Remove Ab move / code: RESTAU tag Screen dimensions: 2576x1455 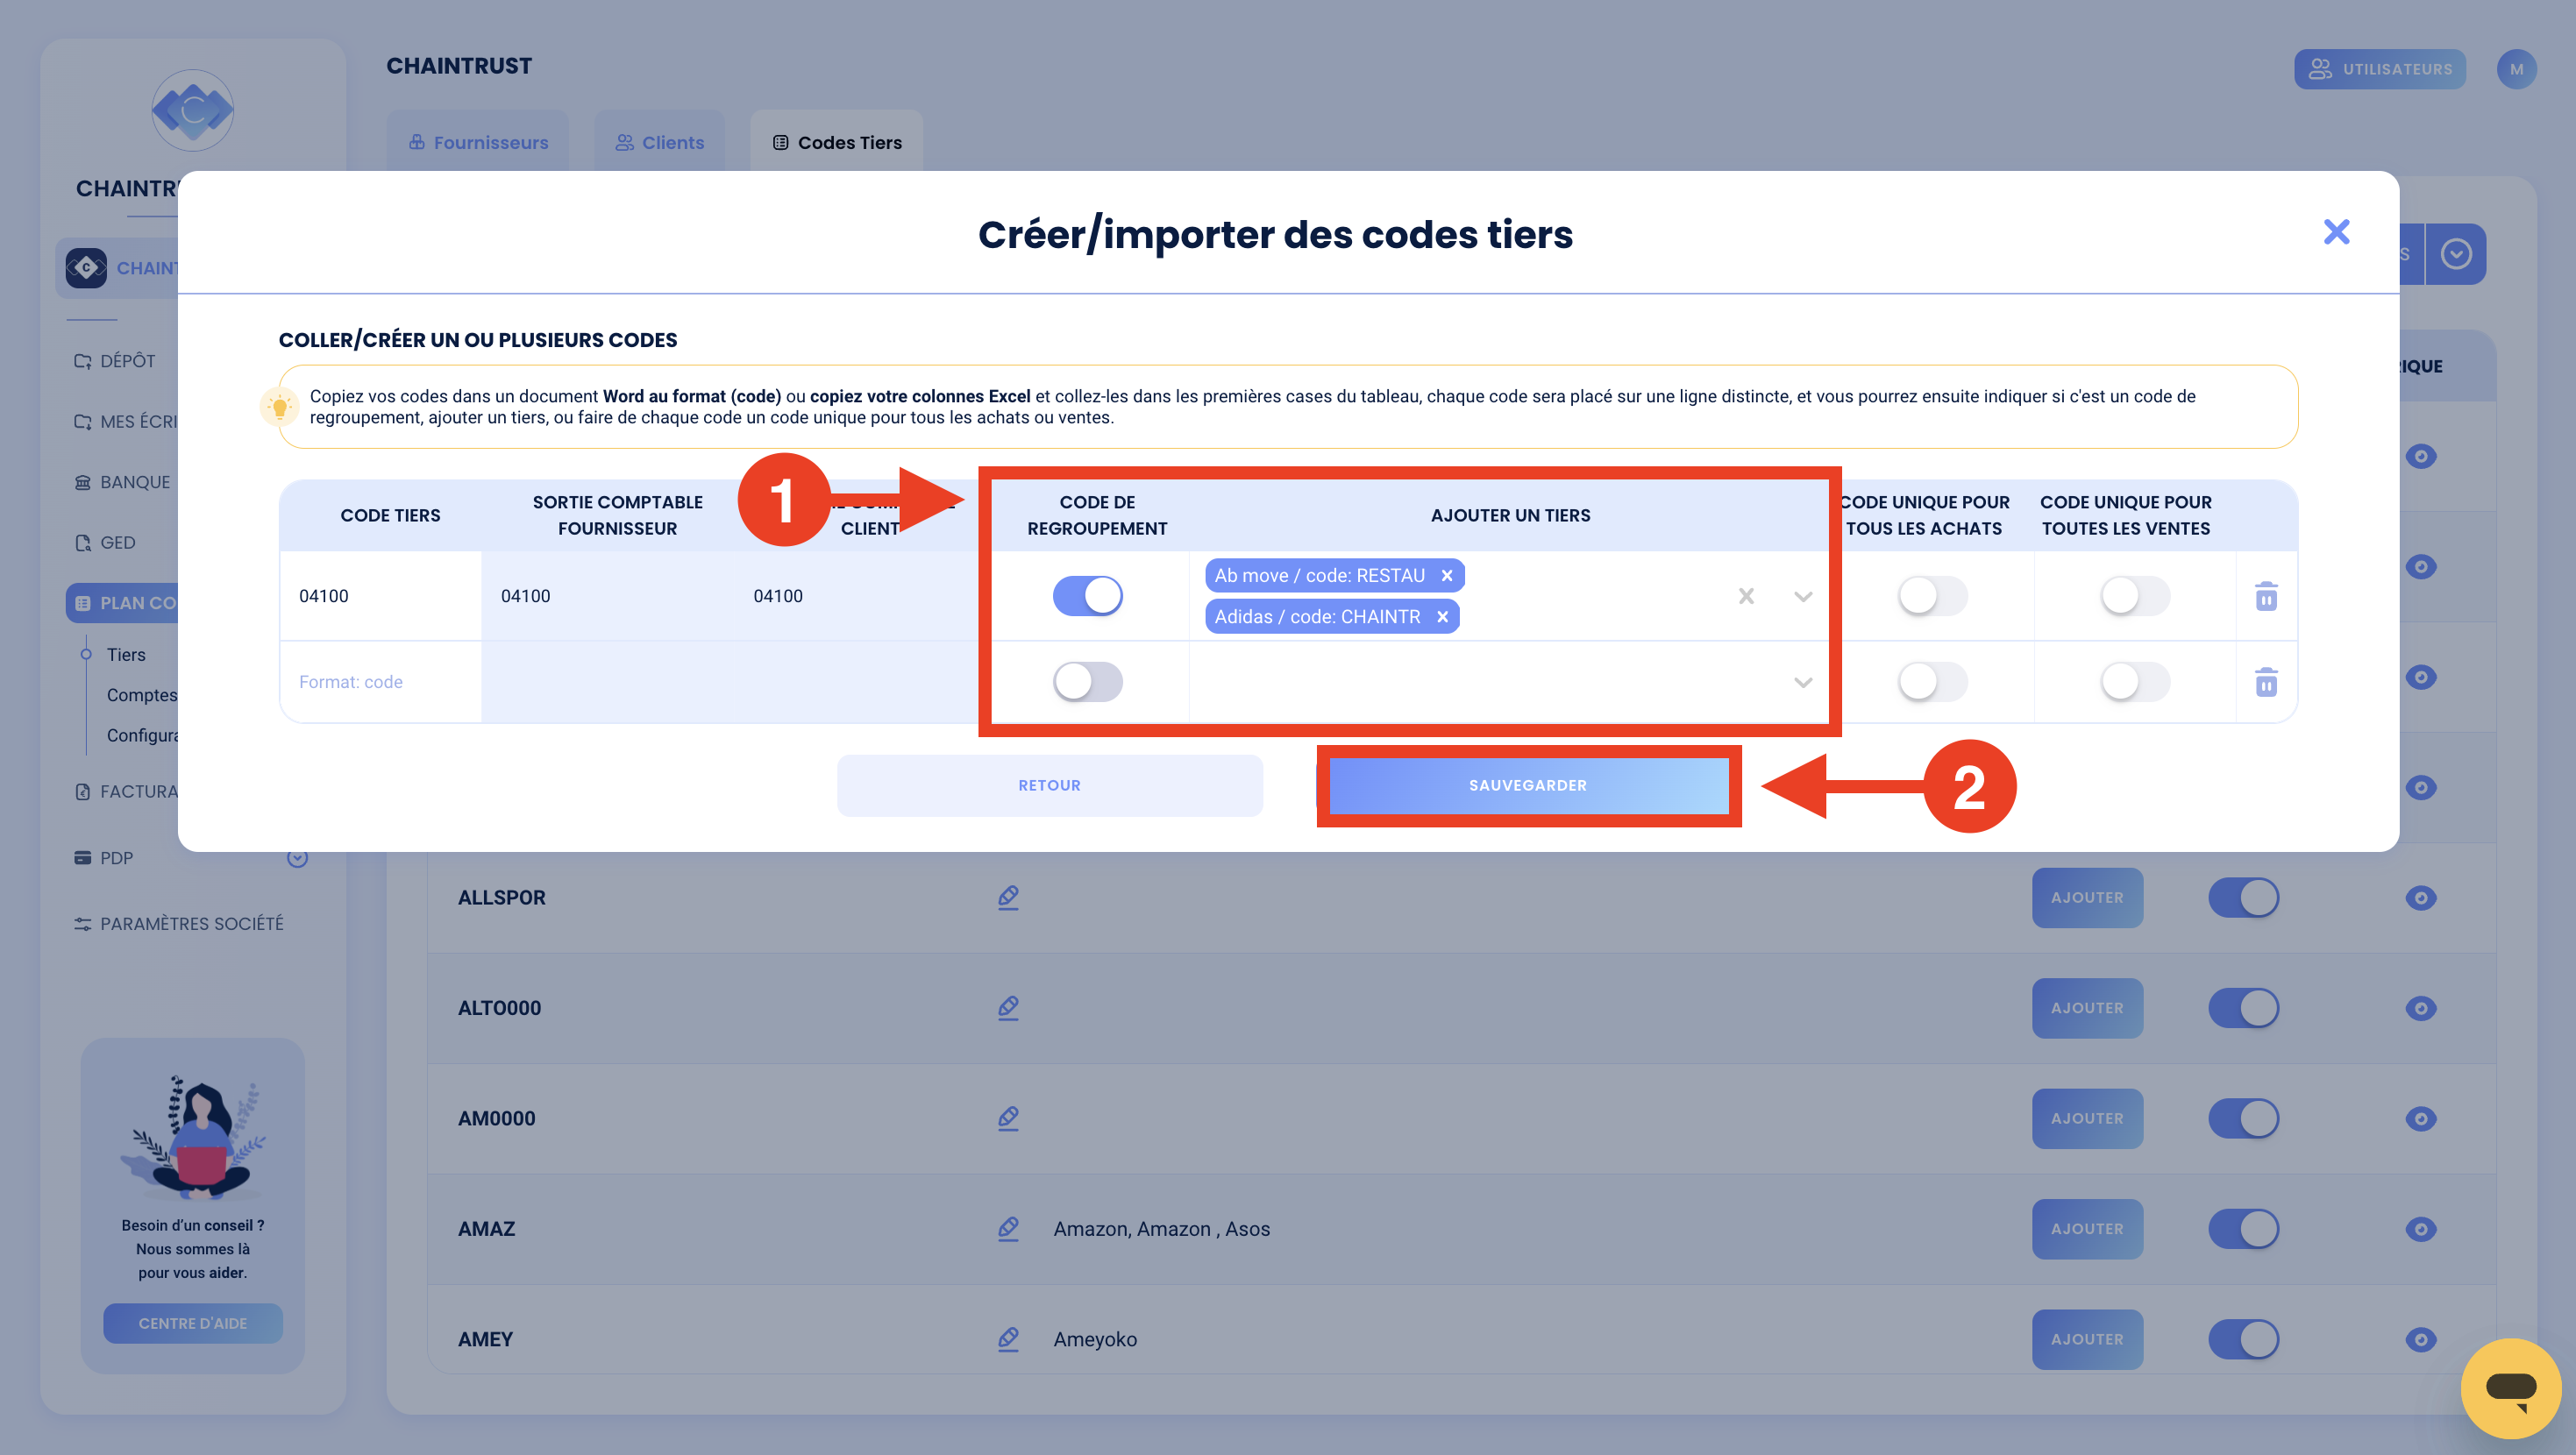point(1446,575)
